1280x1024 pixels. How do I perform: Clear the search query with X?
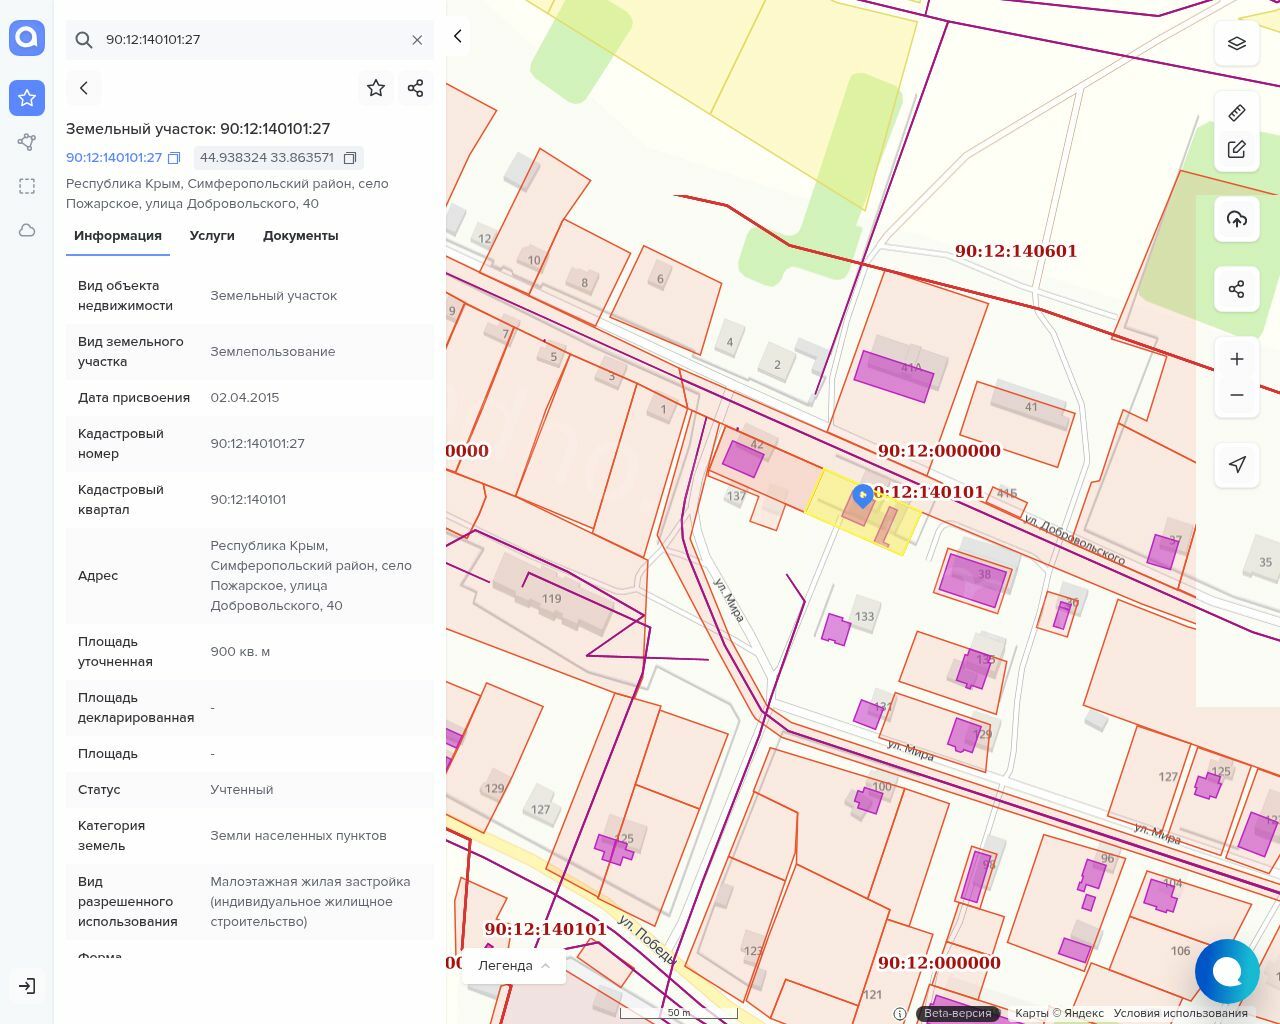point(417,40)
